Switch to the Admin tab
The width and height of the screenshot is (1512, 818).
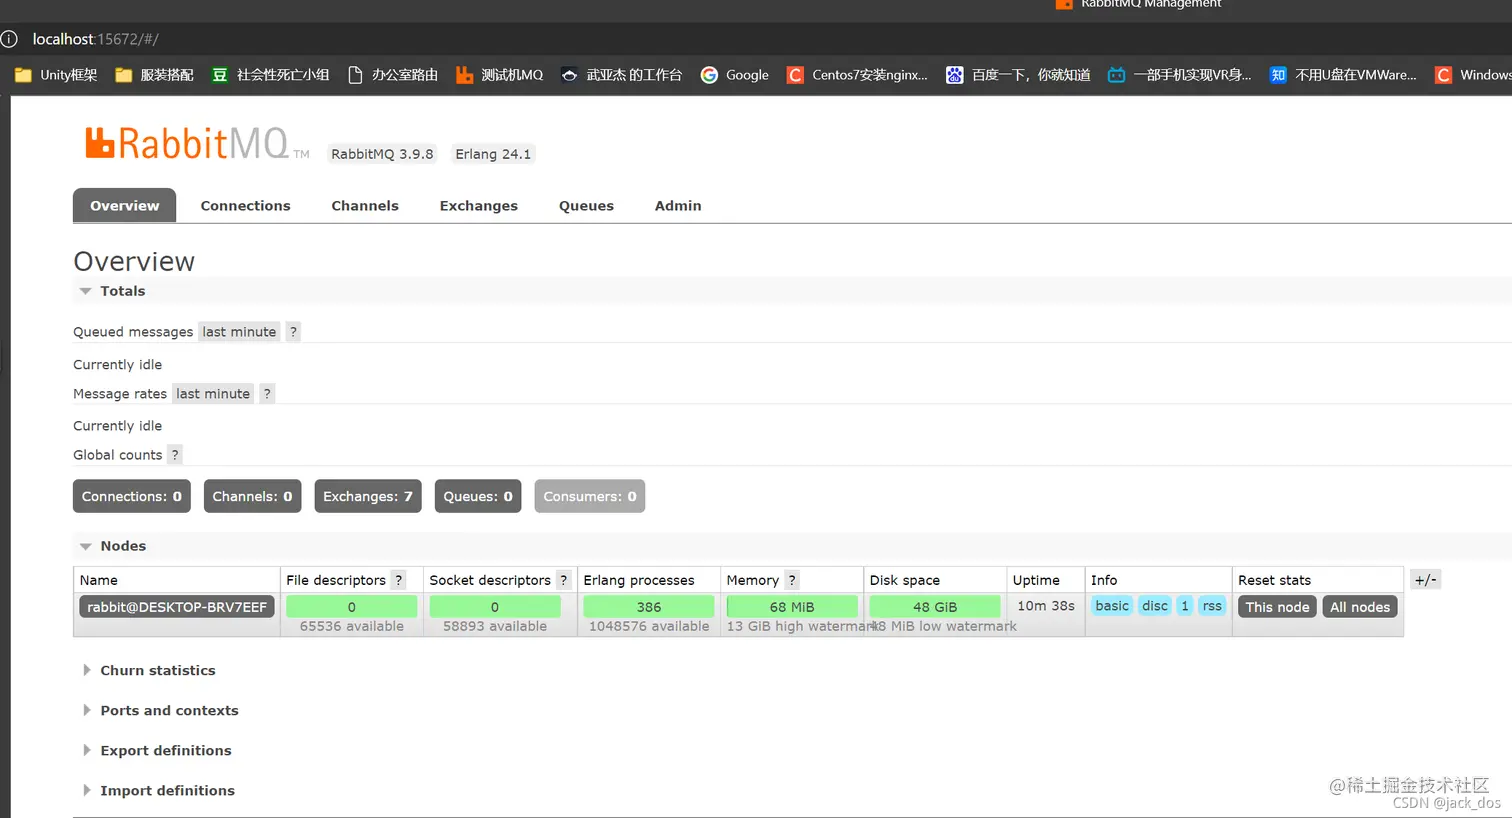coord(678,205)
